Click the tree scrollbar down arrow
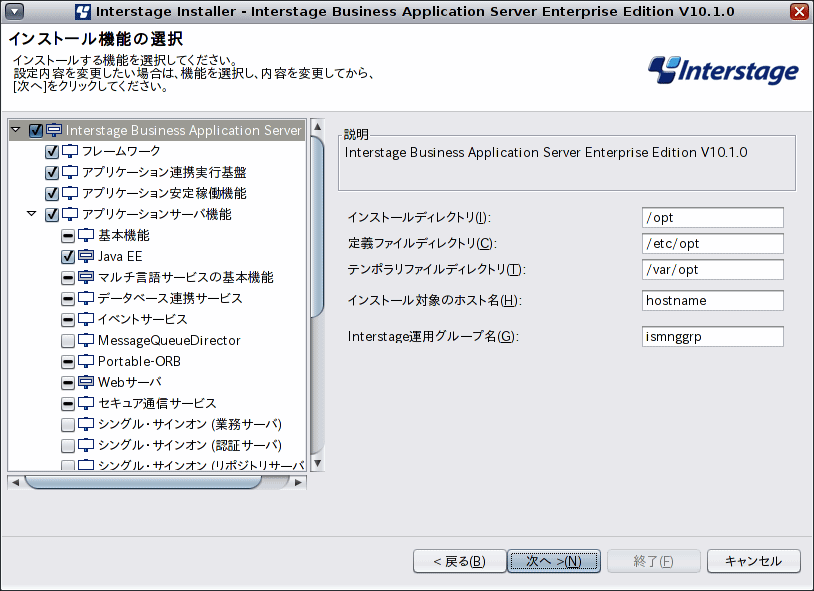814x591 pixels. [318, 463]
